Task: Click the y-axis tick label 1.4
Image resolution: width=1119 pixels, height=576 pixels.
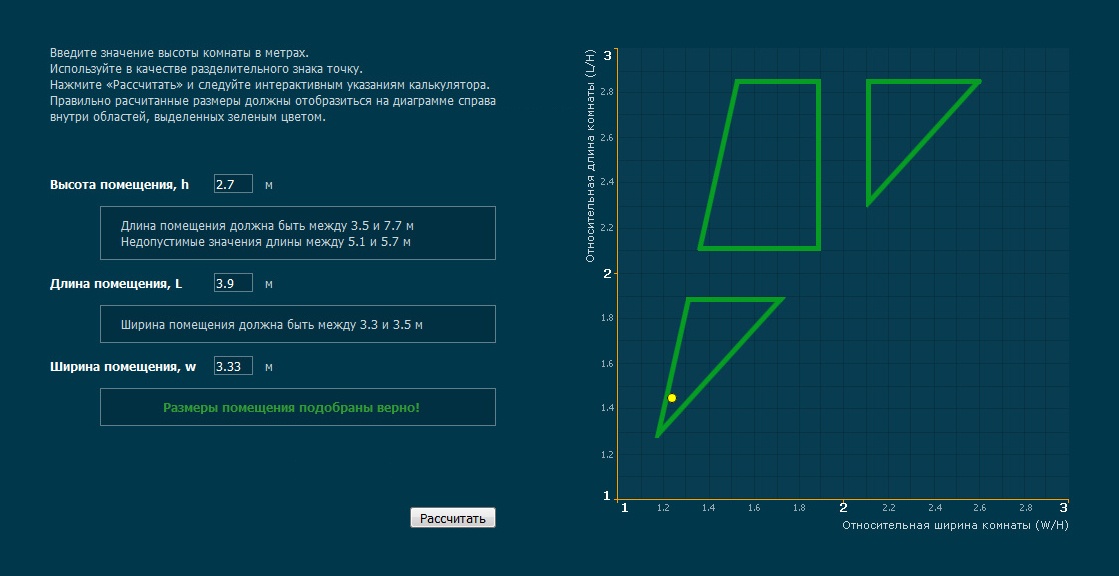Action: (607, 408)
